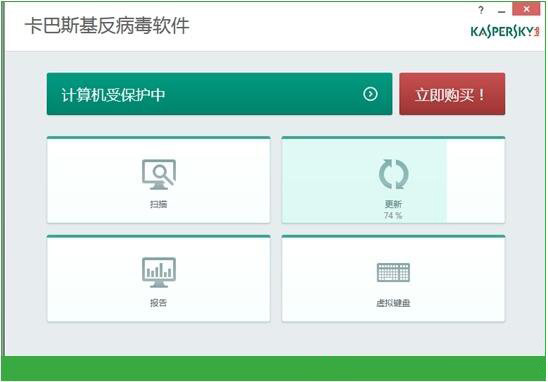Click the Kaspersky logo

click(x=505, y=31)
